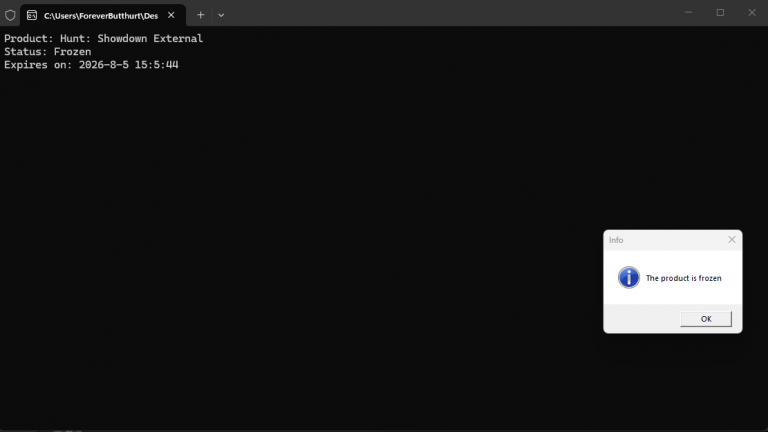Click the Info dialog title text
The width and height of the screenshot is (768, 432).
[616, 240]
